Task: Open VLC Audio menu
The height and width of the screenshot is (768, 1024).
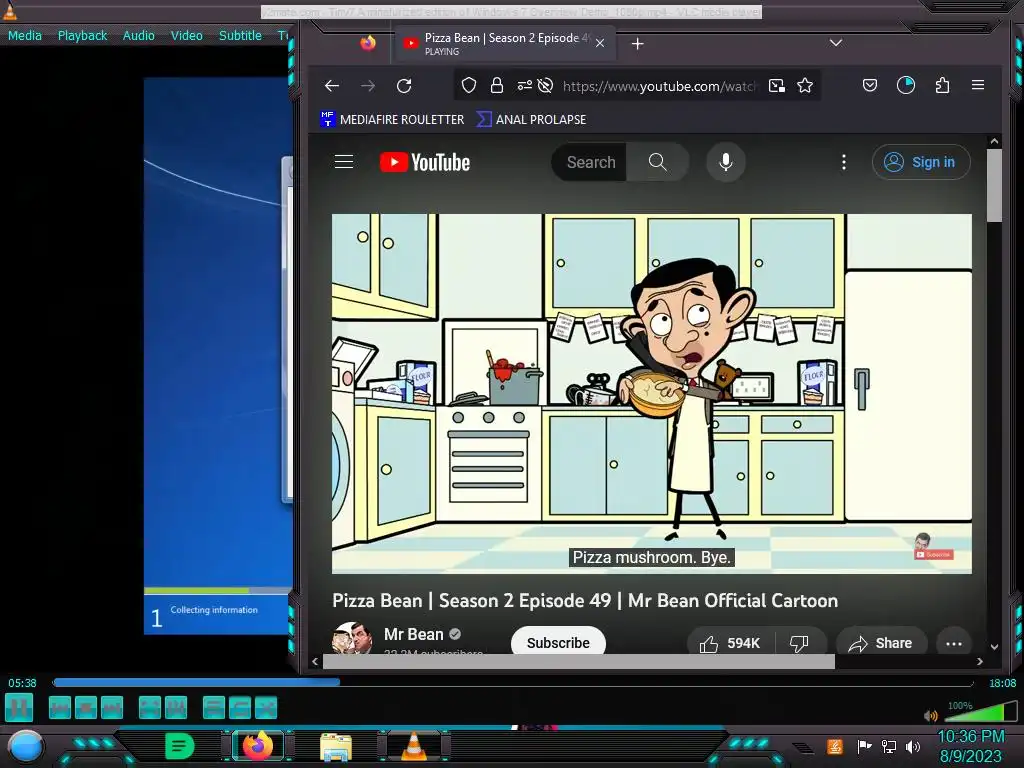Action: click(138, 35)
